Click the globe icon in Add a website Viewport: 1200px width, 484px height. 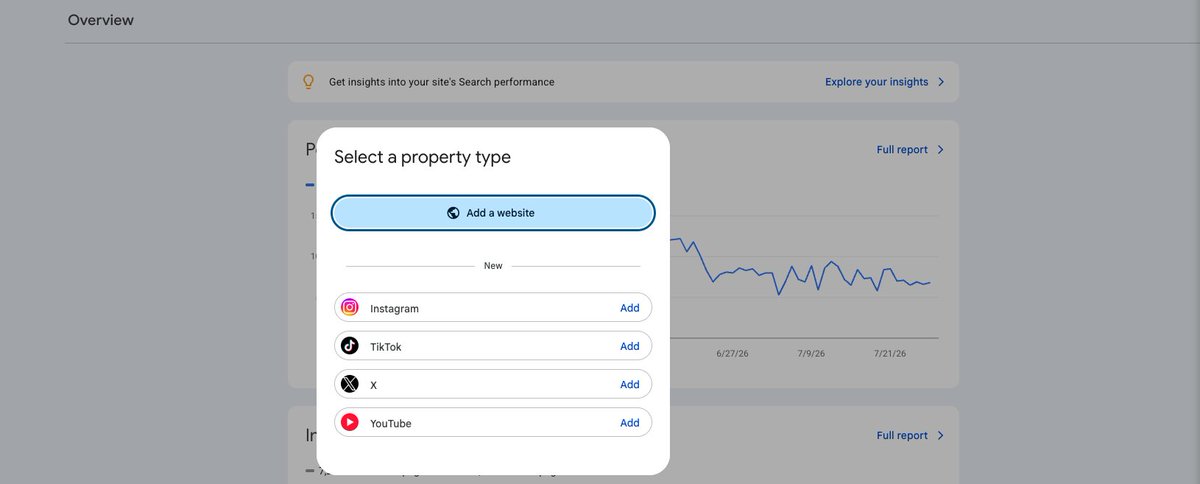click(x=453, y=213)
